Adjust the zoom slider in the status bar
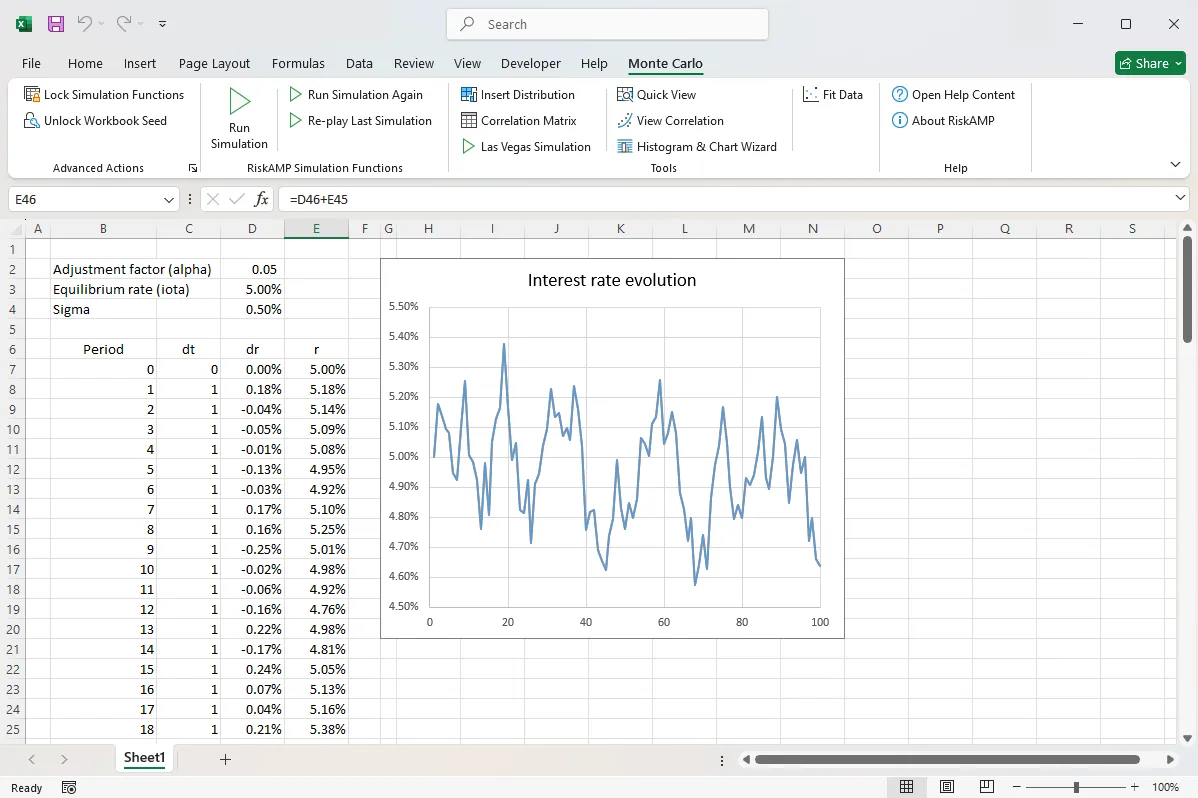This screenshot has width=1198, height=798. (1075, 787)
